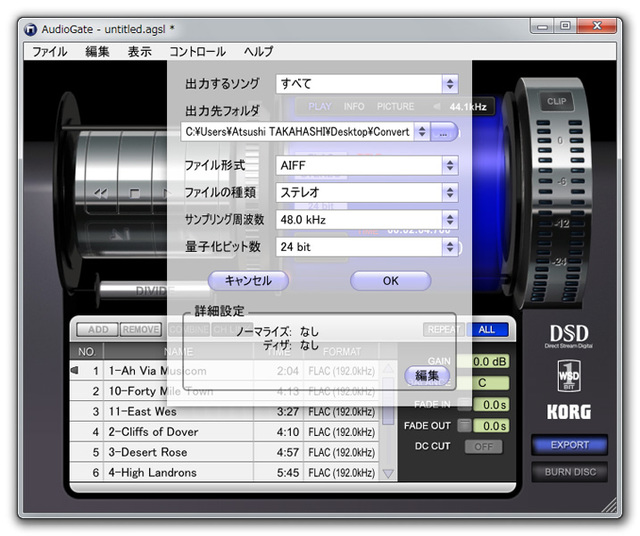Click the DSD logo icon
This screenshot has width=640, height=536.
568,337
